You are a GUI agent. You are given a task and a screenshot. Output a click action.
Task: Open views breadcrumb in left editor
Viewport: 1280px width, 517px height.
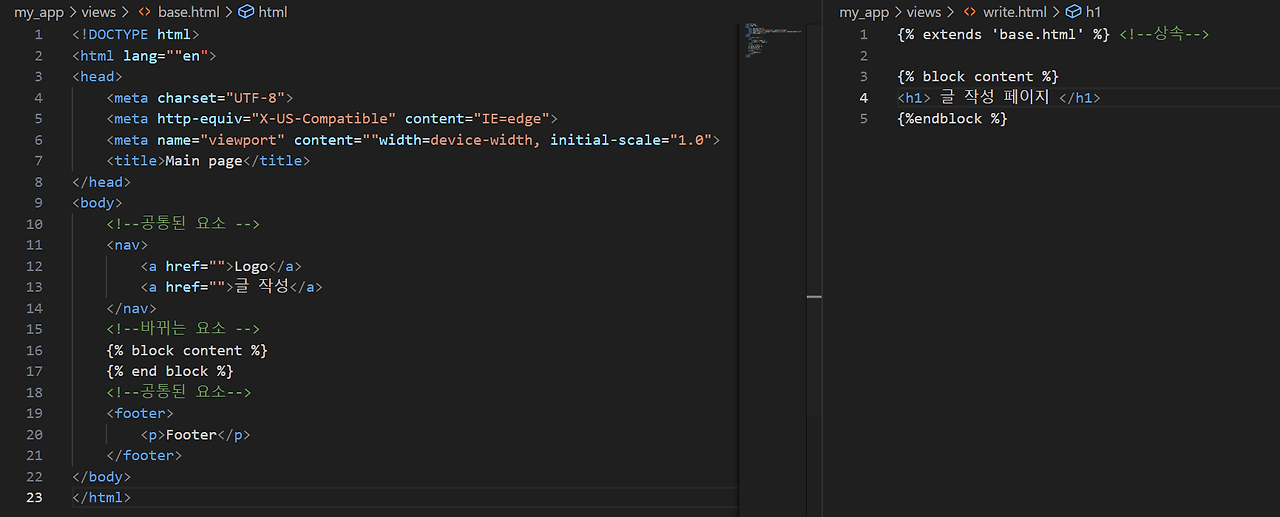click(x=98, y=12)
